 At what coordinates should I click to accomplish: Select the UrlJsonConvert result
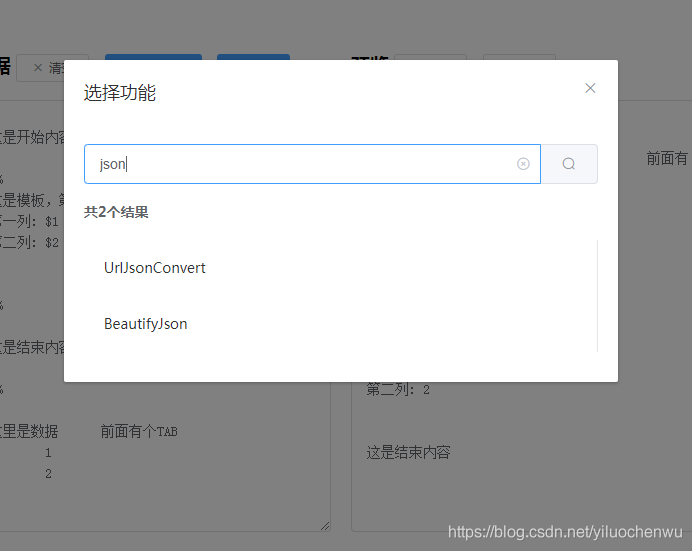(x=154, y=268)
